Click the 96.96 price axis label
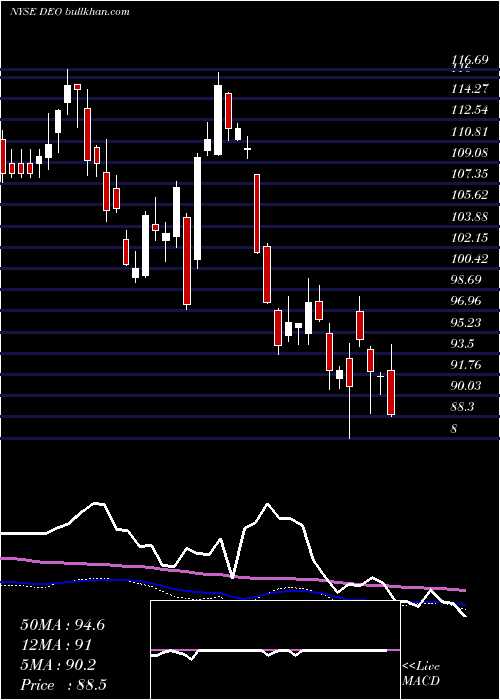The image size is (500, 700). 467,301
